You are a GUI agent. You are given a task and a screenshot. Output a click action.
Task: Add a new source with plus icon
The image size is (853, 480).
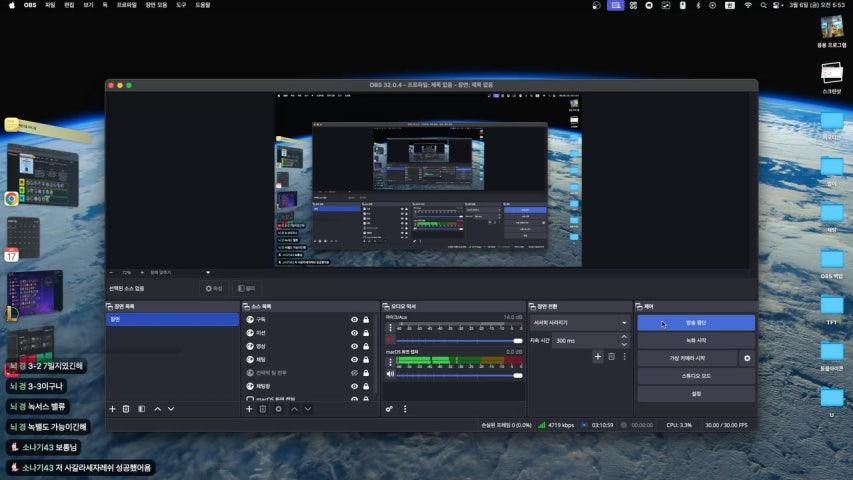tap(249, 409)
